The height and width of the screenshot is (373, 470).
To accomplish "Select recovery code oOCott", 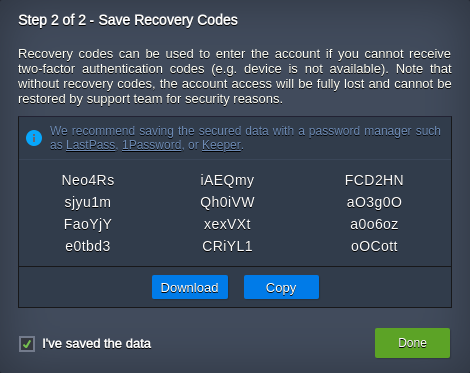I will [x=374, y=246].
